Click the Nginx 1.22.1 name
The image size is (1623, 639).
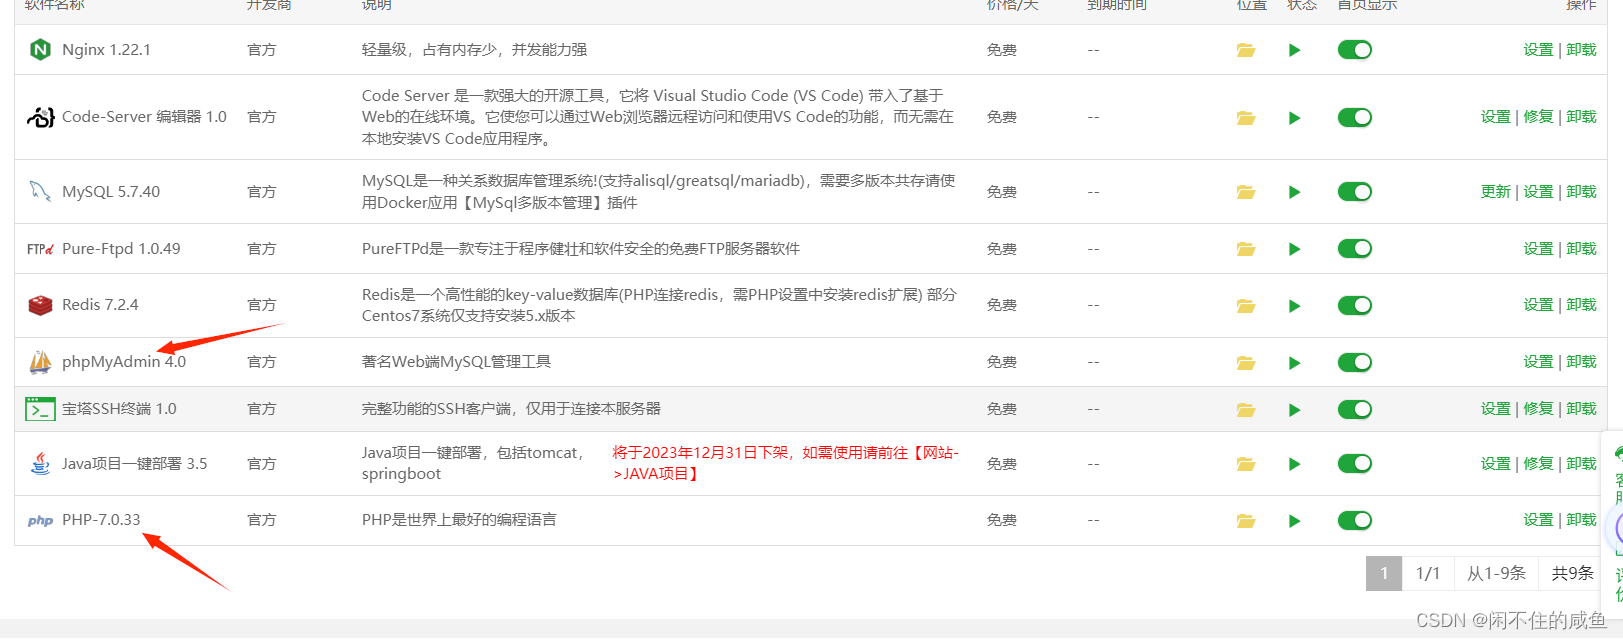106,50
